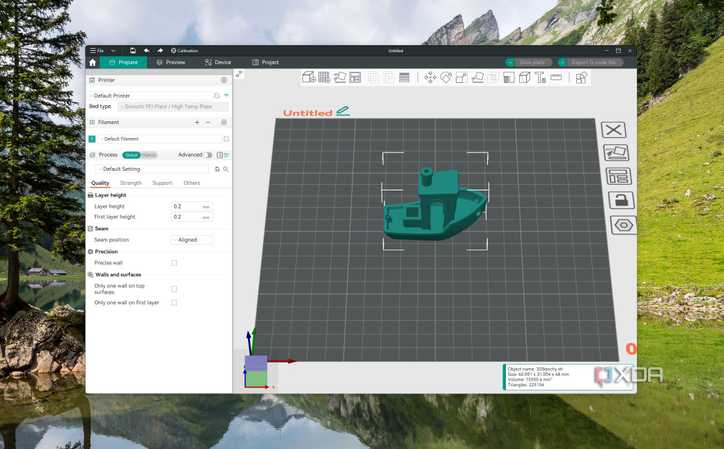Enable the Precise wall checkbox
The width and height of the screenshot is (724, 449).
click(x=174, y=263)
